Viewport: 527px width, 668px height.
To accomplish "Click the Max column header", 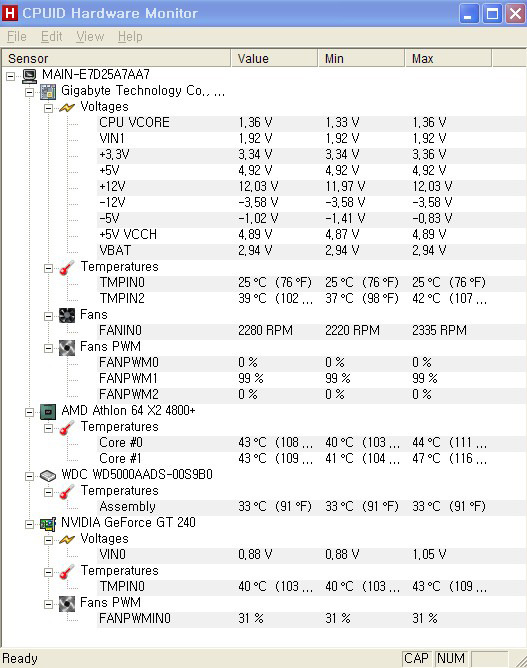I will [449, 58].
